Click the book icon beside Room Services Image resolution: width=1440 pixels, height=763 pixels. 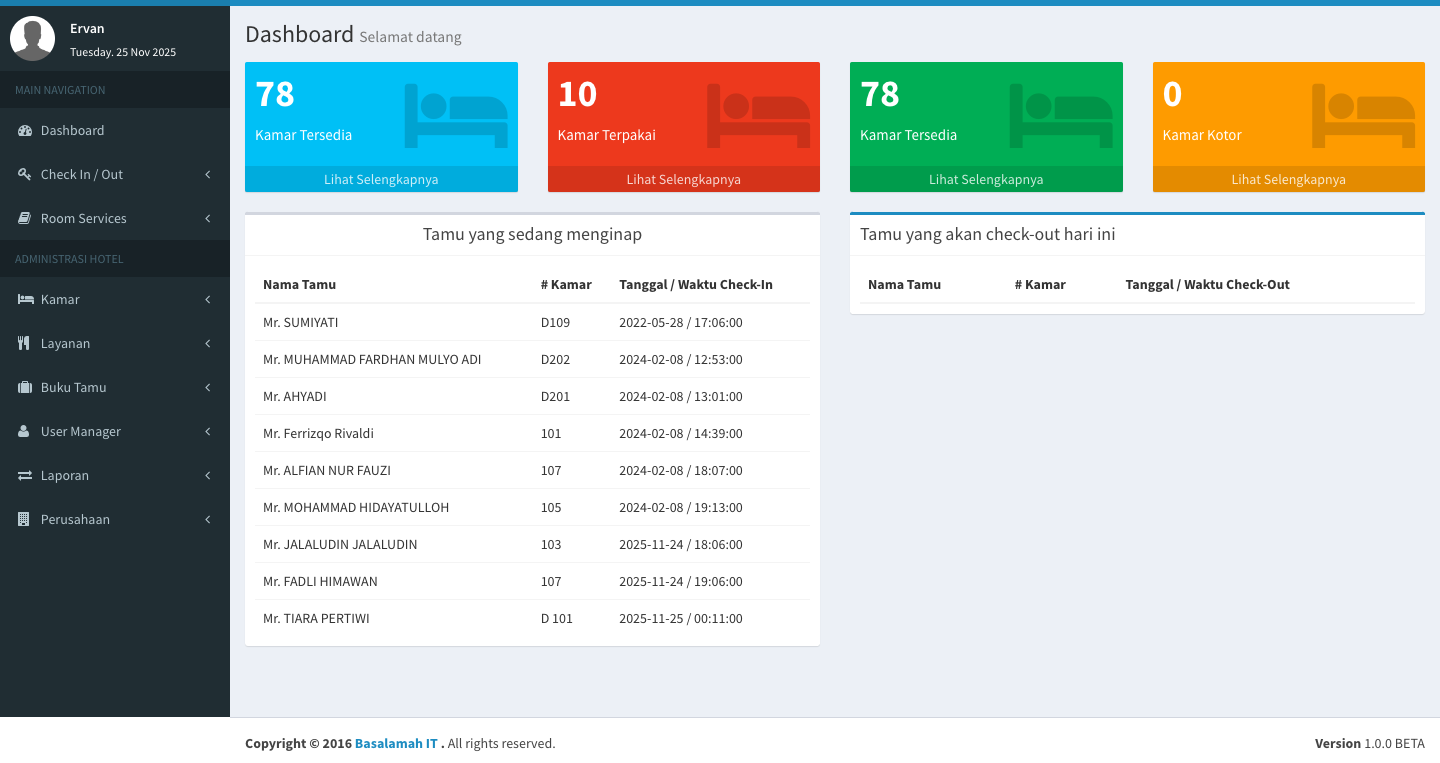25,219
